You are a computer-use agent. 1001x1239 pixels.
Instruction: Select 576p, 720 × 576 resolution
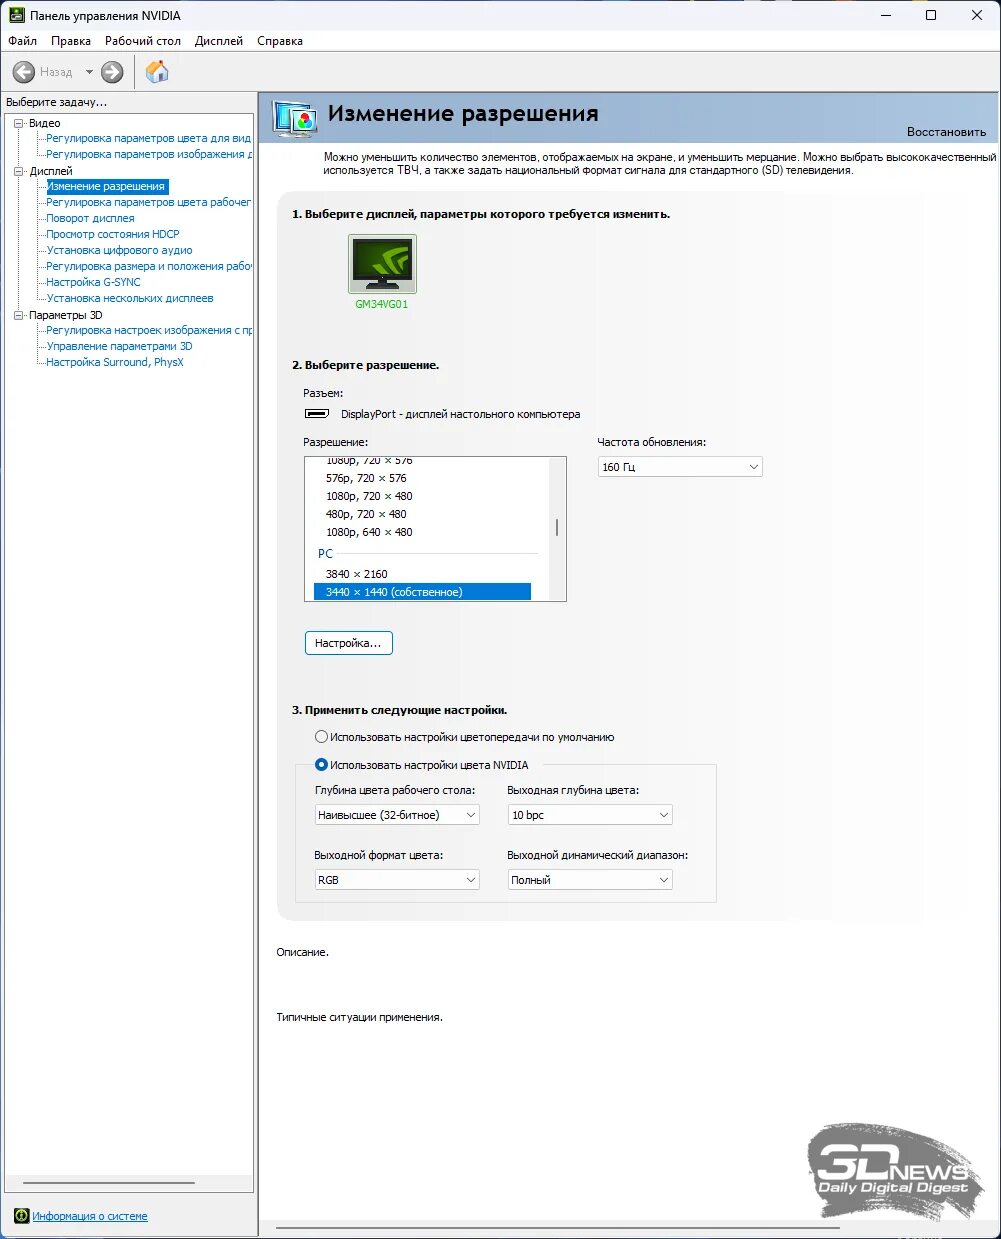coord(366,478)
